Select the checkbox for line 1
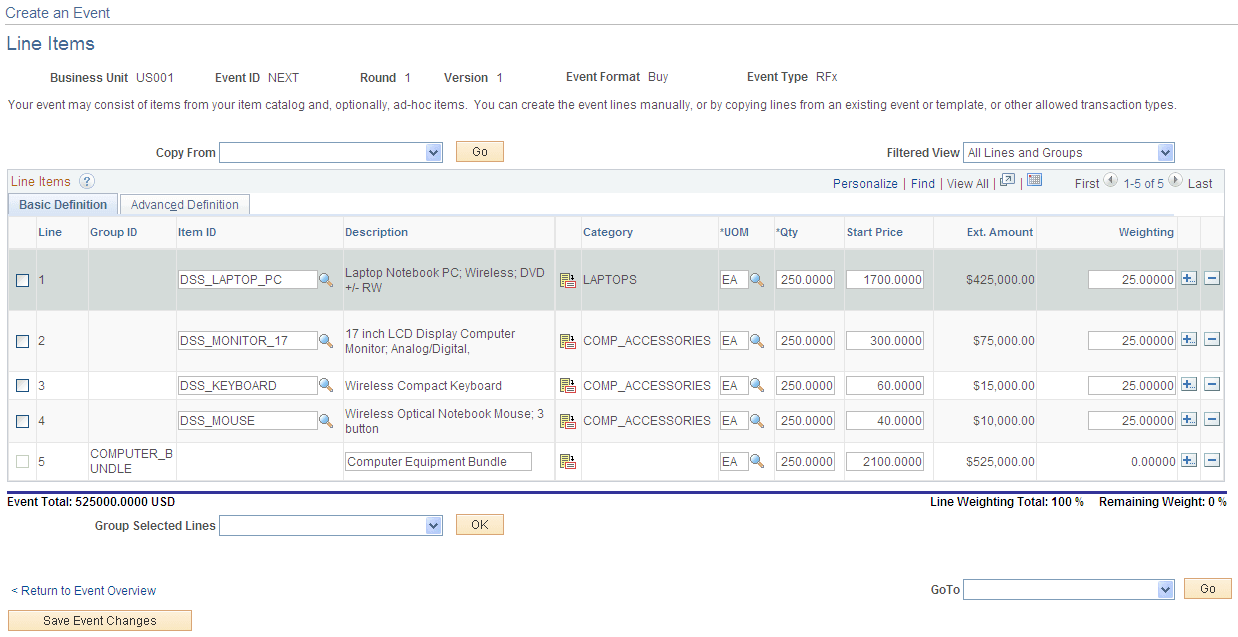Image resolution: width=1238 pixels, height=637 pixels. pos(23,280)
